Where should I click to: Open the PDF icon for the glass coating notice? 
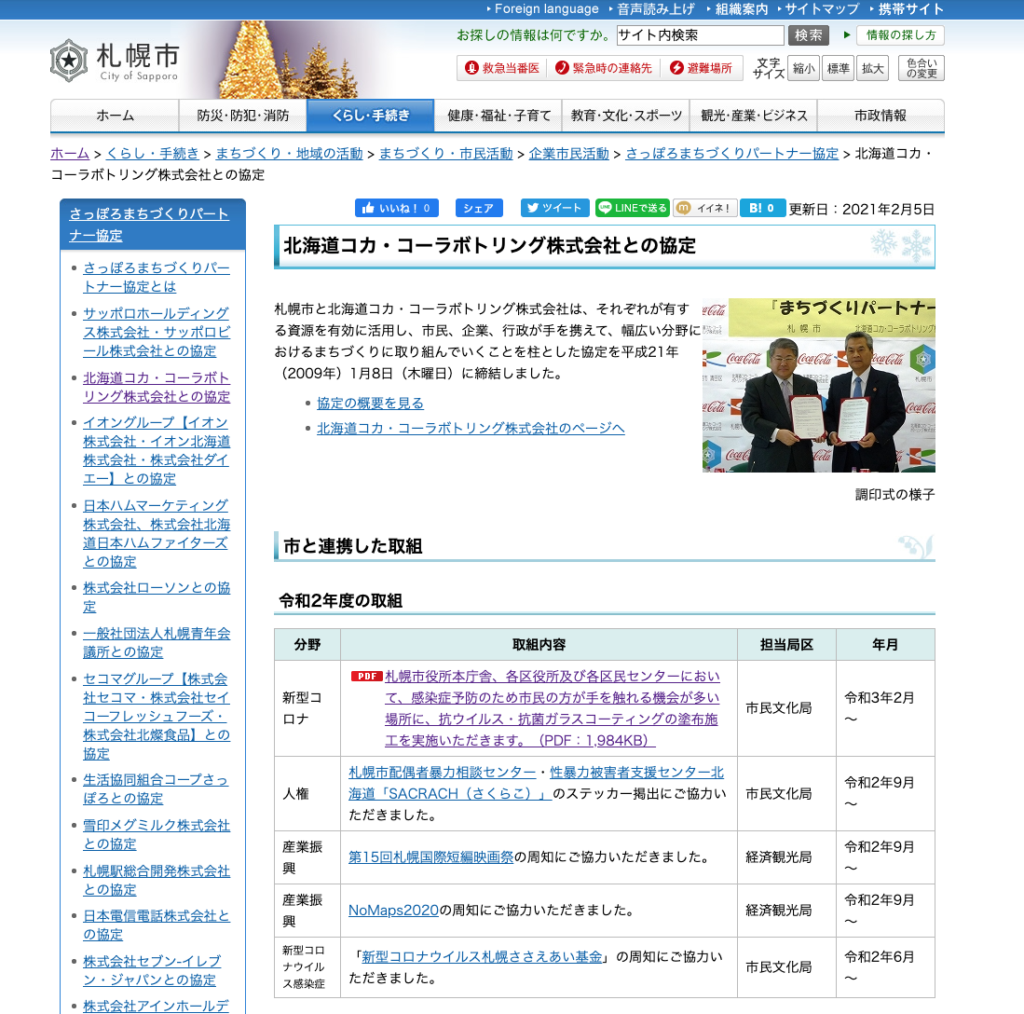pyautogui.click(x=366, y=676)
